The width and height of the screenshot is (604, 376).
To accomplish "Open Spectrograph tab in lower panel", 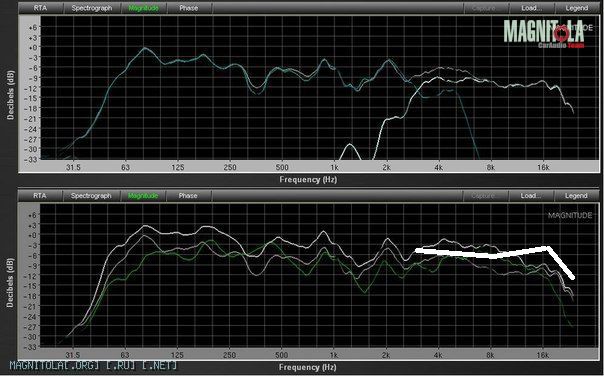I will (91, 196).
